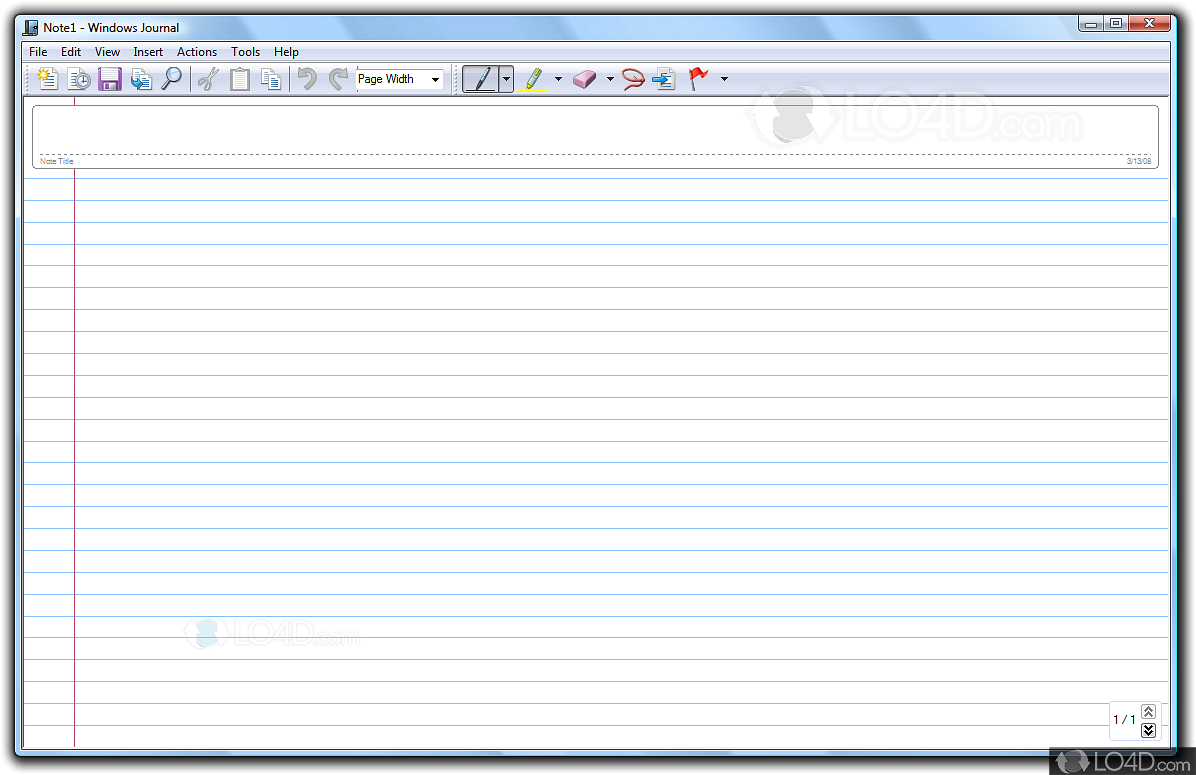Select the Lasso Selection tool
1196x775 pixels.
click(x=633, y=79)
